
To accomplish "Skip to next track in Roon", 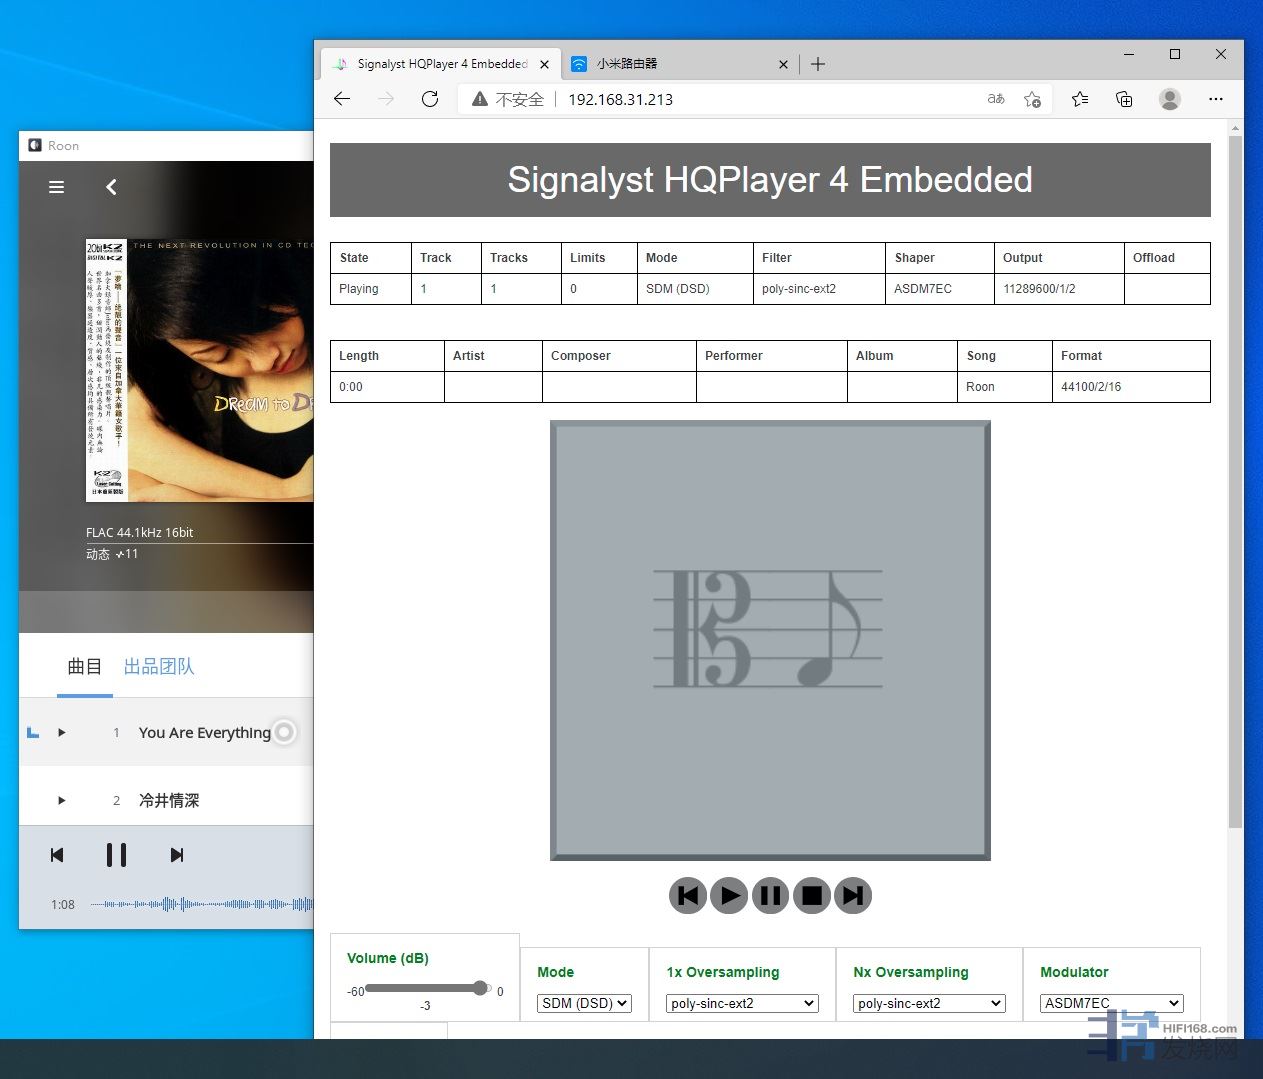I will (x=177, y=855).
